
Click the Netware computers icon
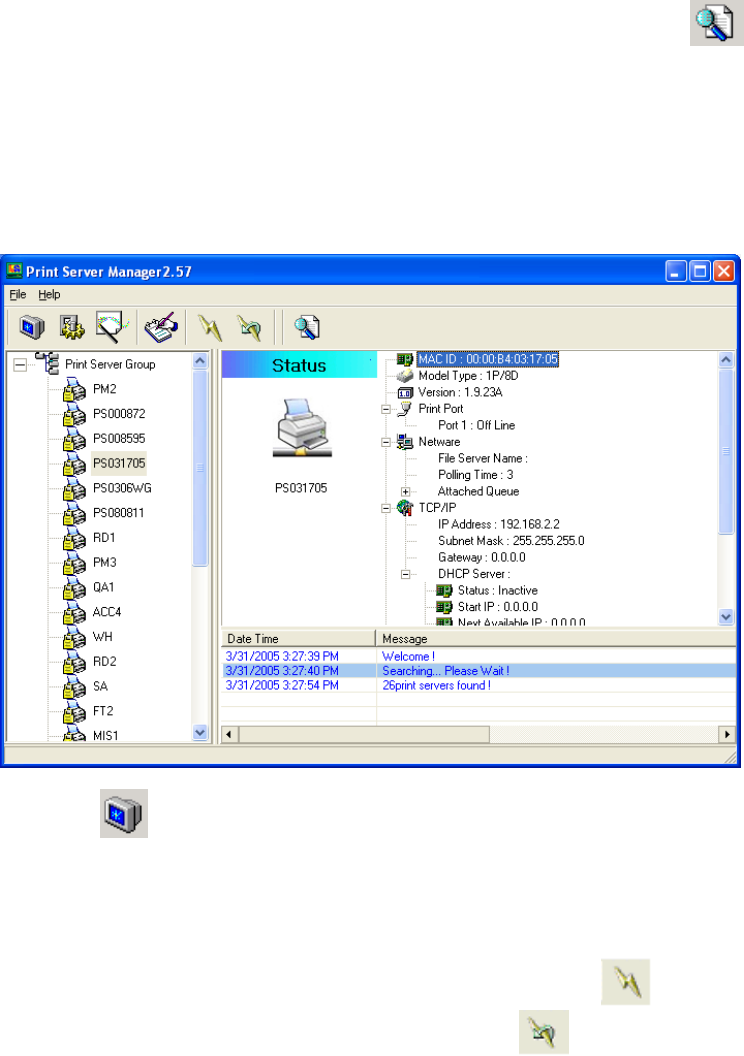coord(405,442)
